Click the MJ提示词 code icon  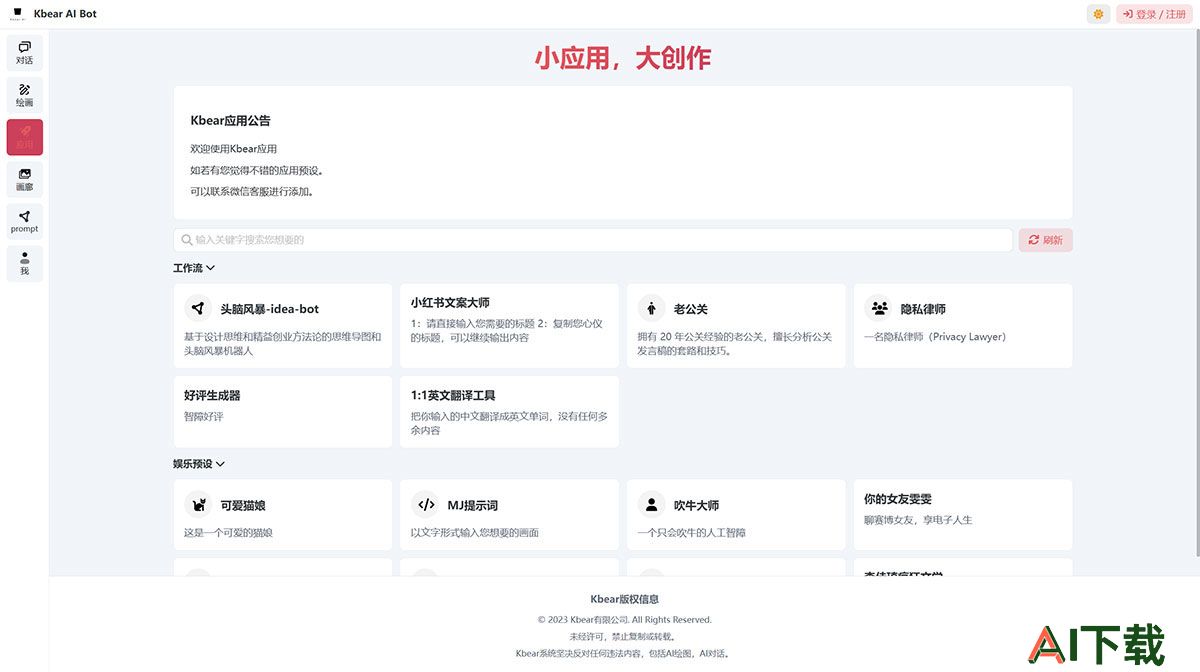425,505
